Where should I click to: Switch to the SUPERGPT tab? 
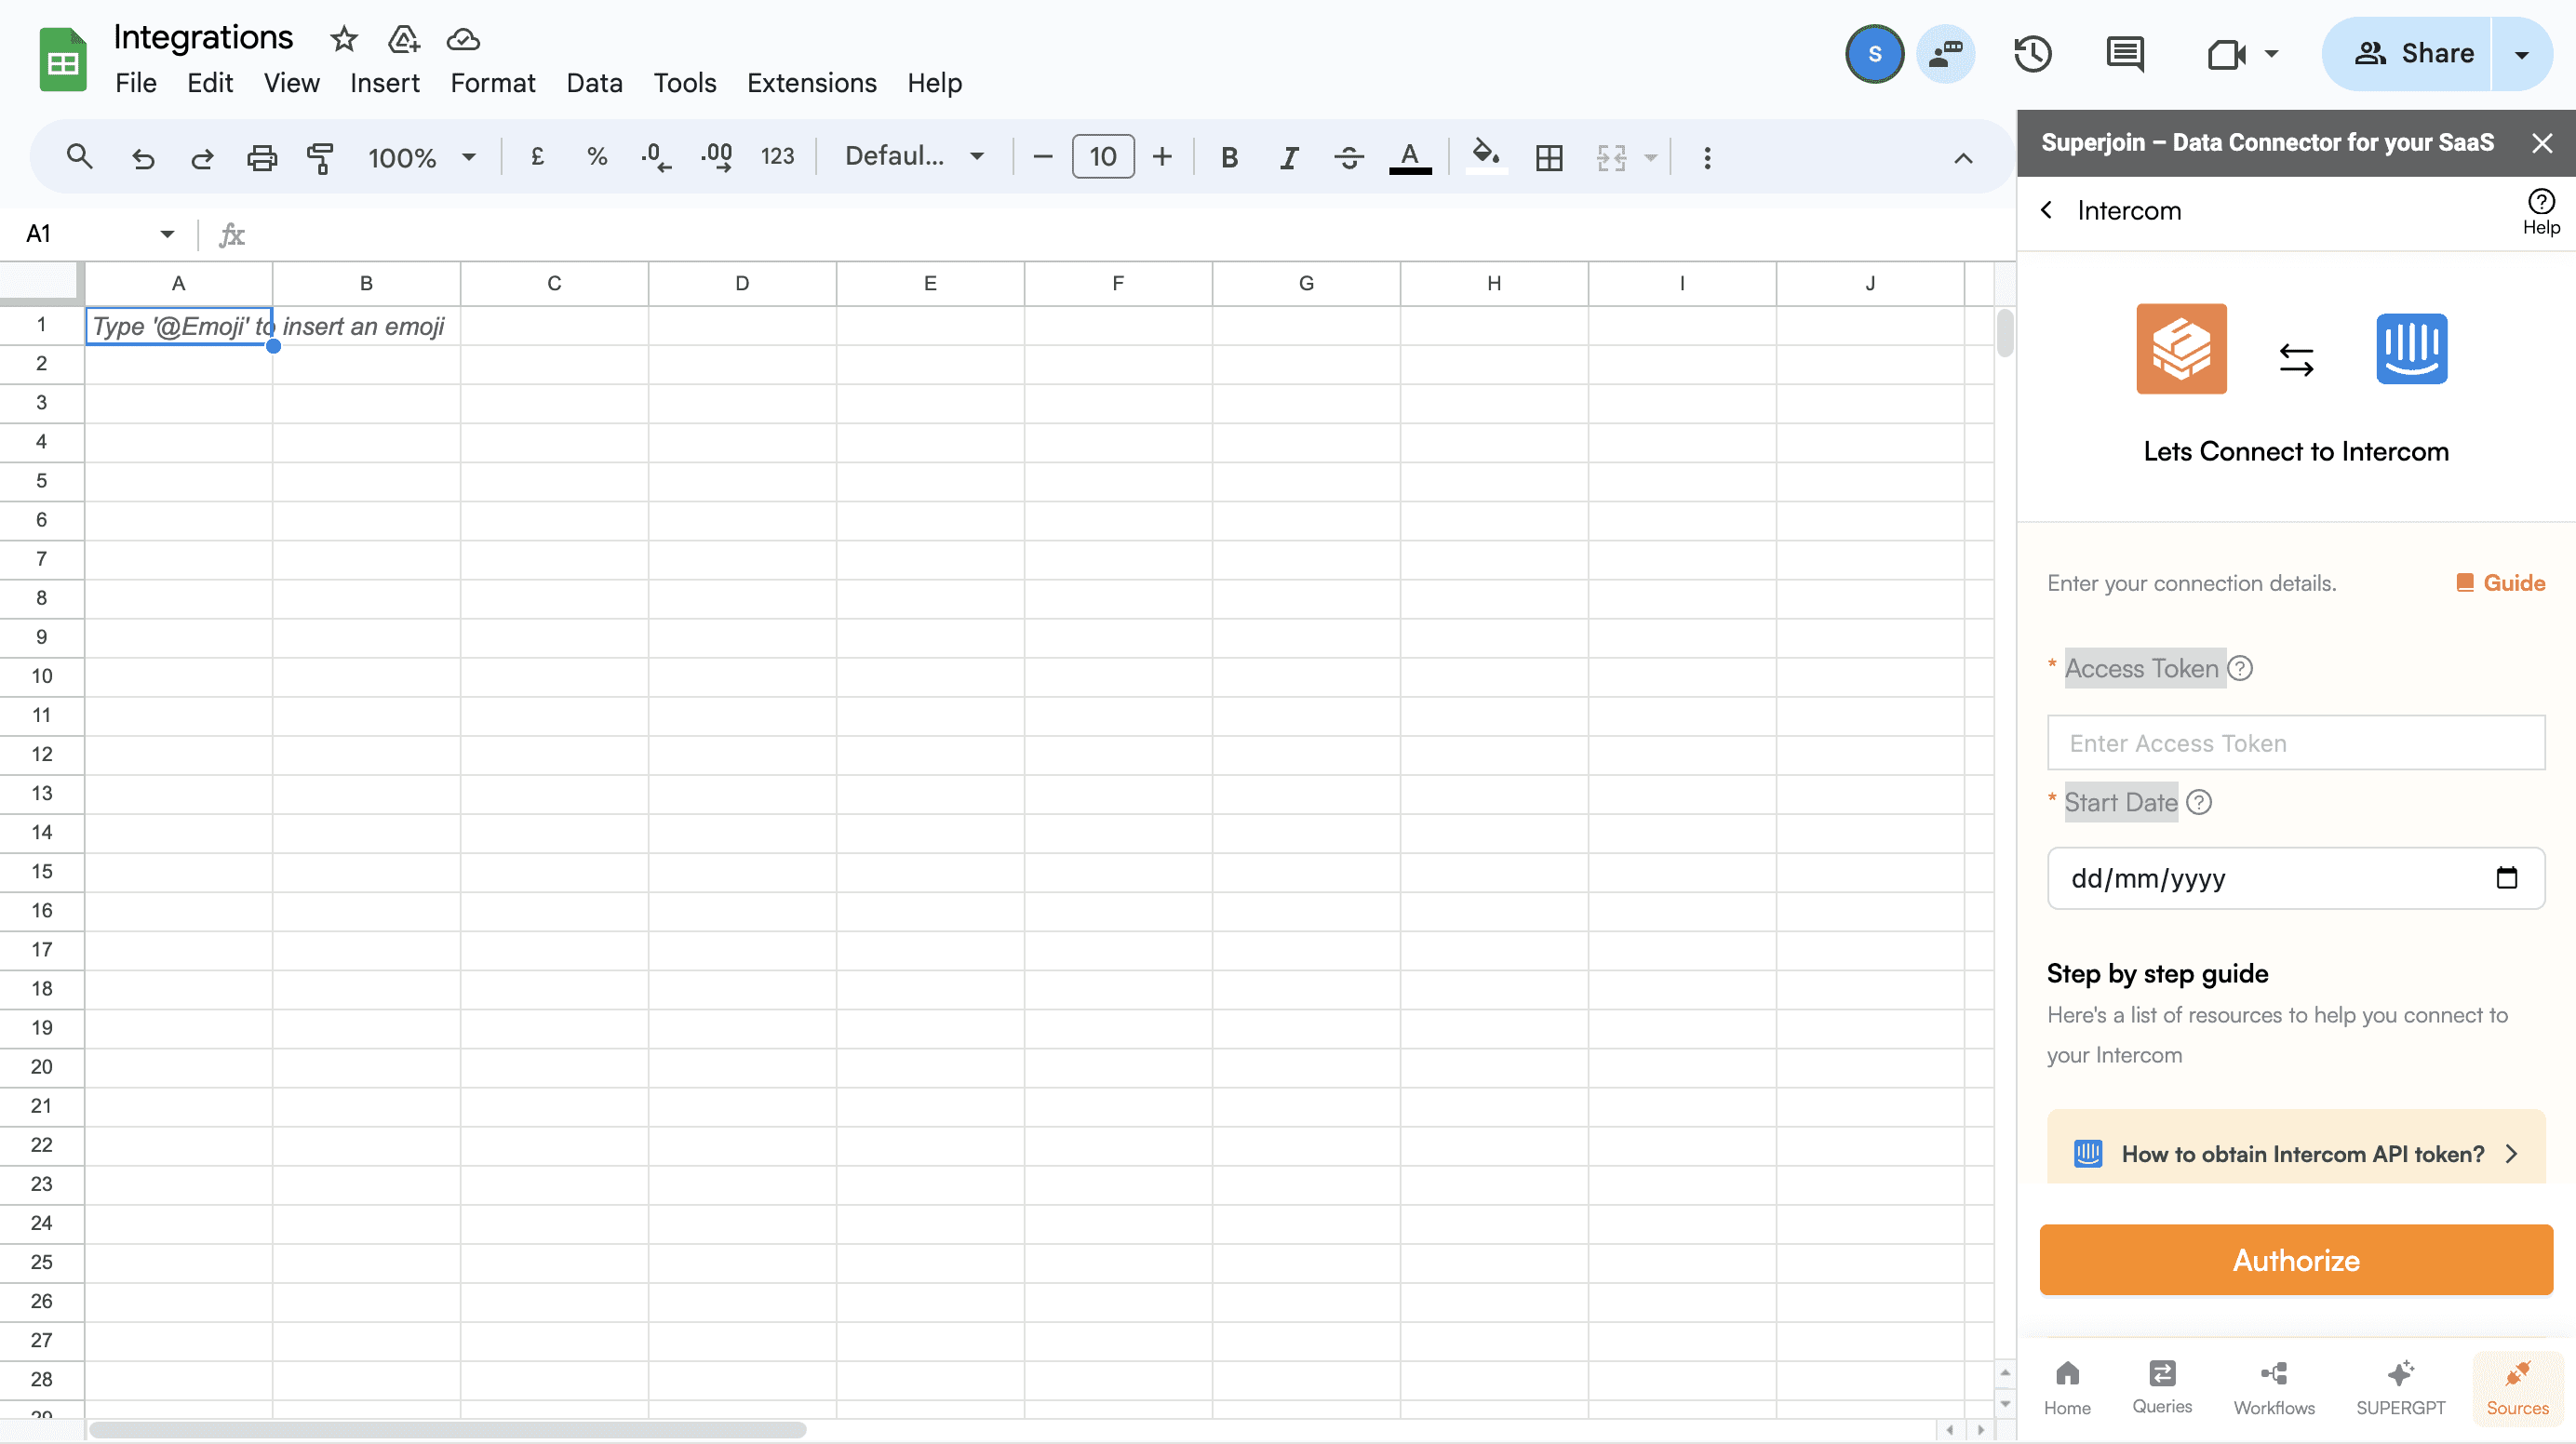(2400, 1388)
